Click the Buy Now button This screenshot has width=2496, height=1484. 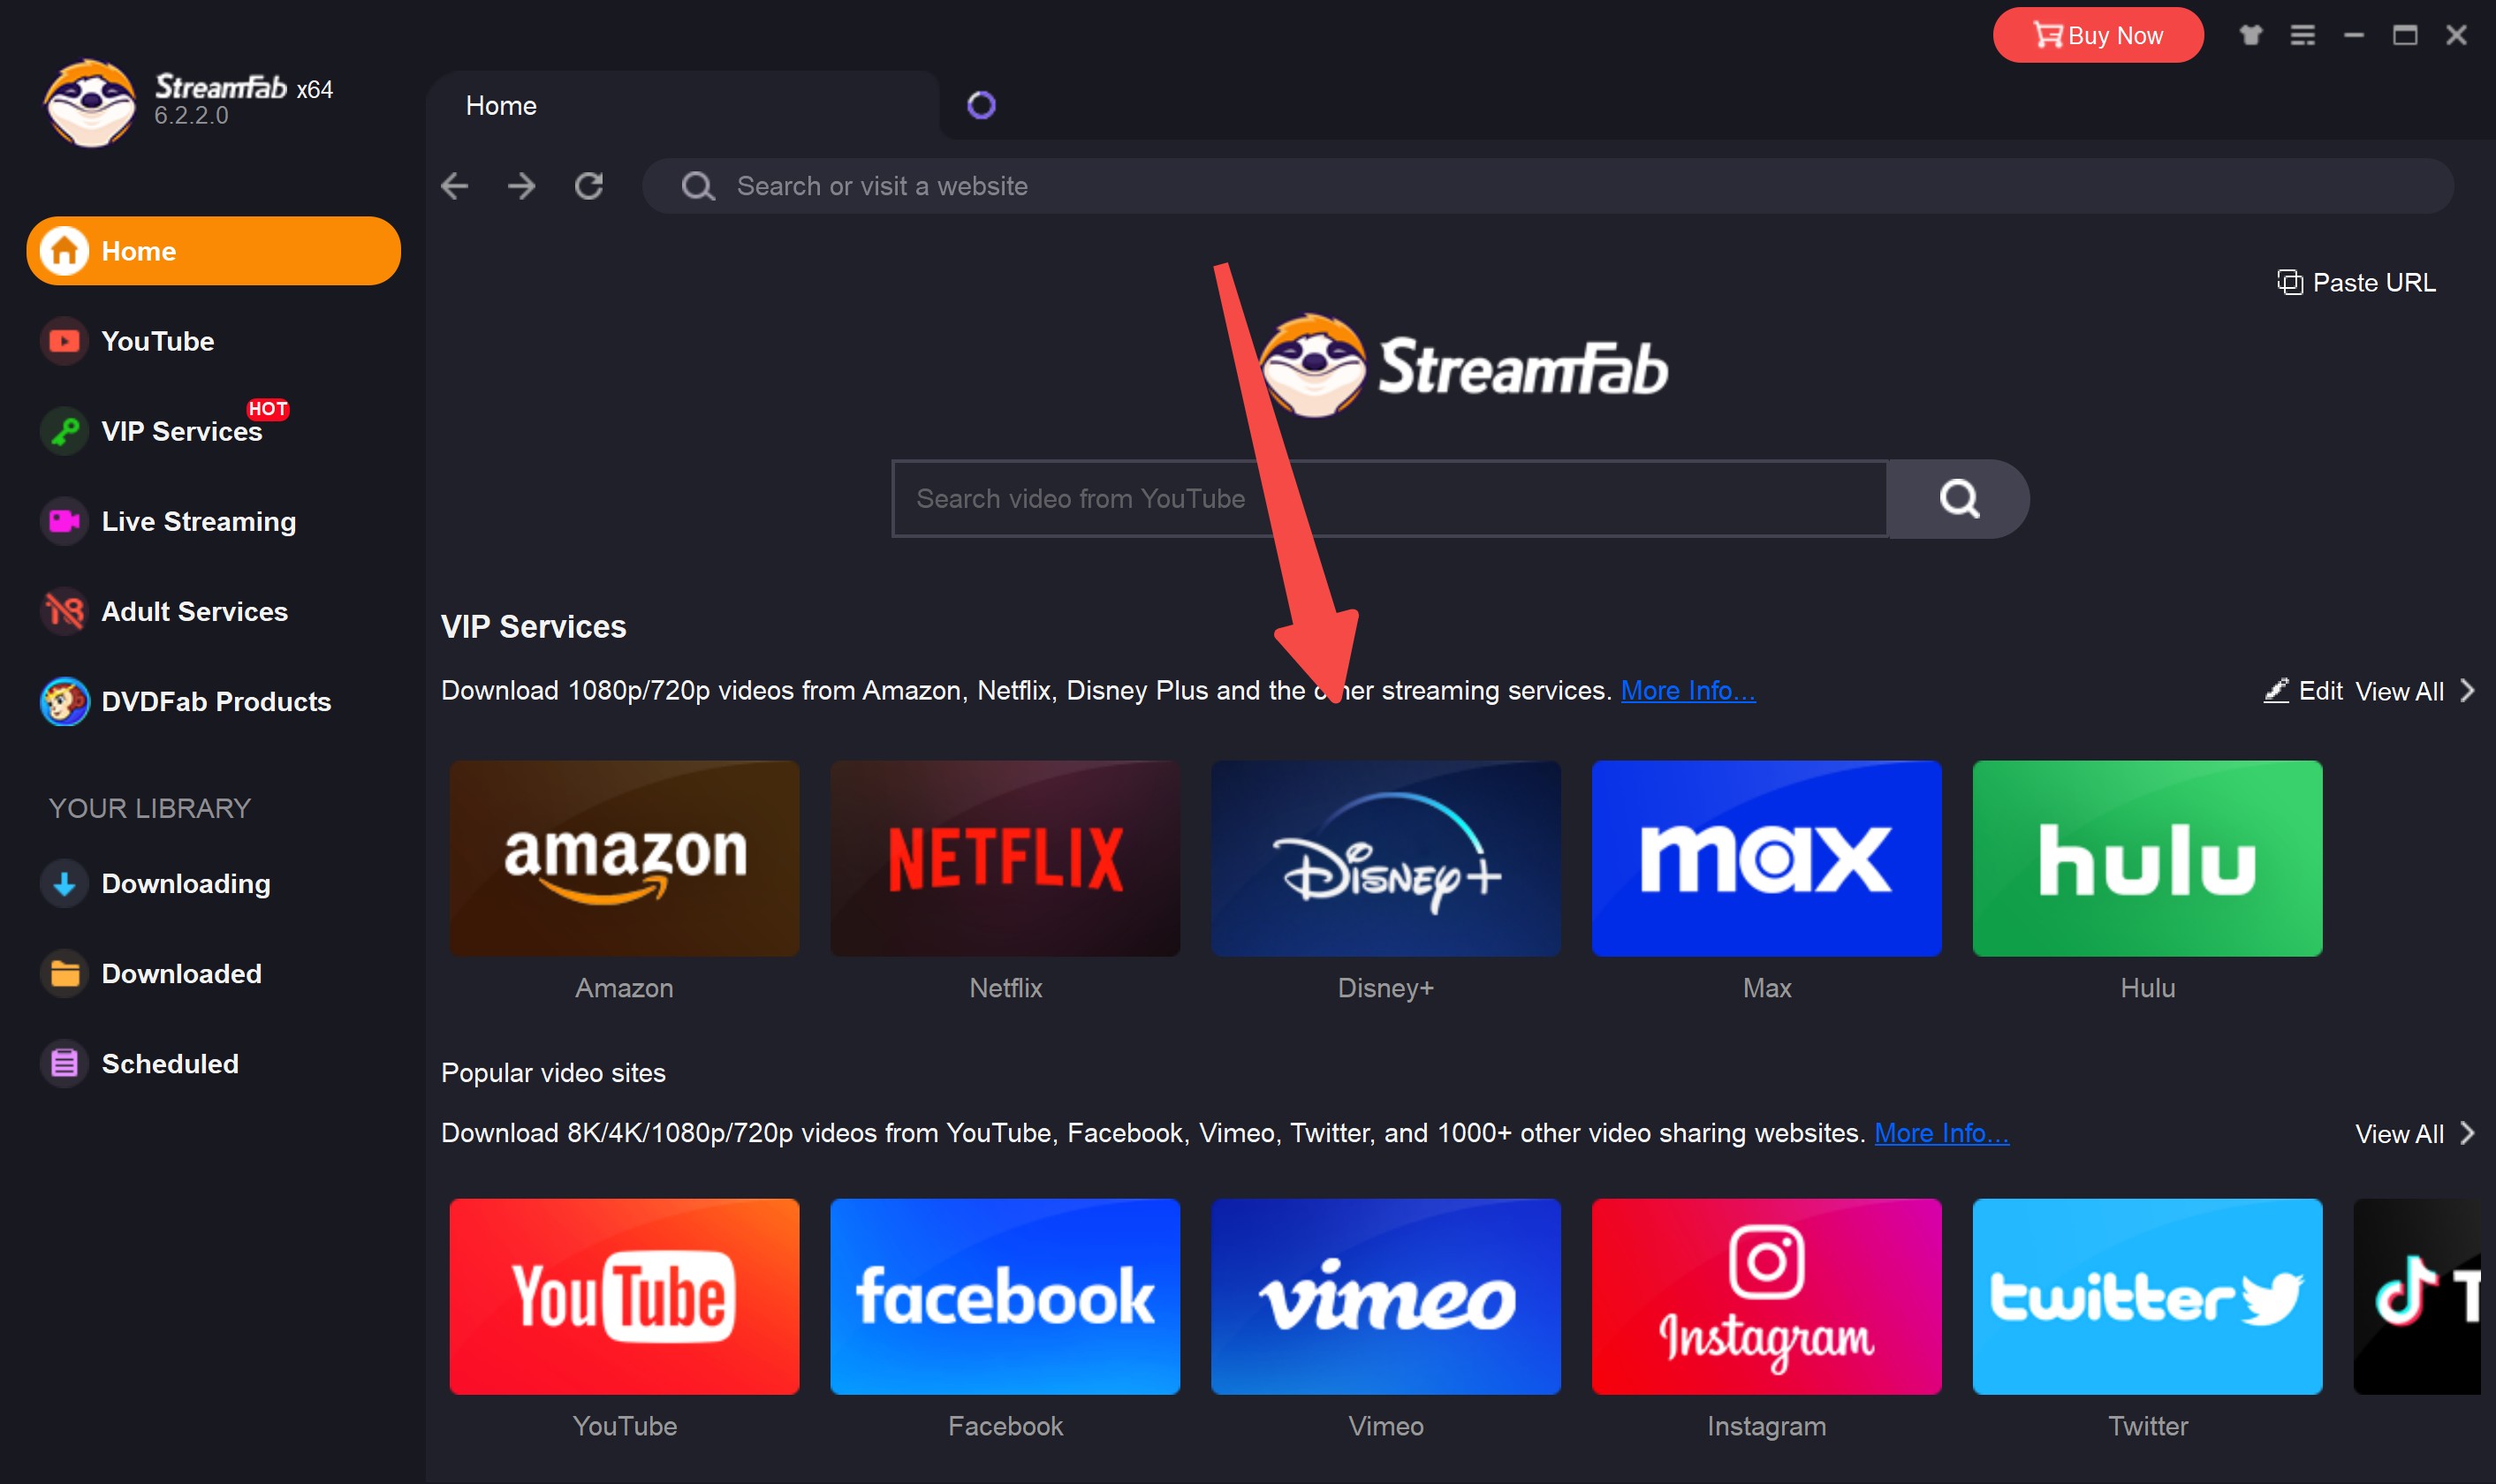pyautogui.click(x=2098, y=35)
